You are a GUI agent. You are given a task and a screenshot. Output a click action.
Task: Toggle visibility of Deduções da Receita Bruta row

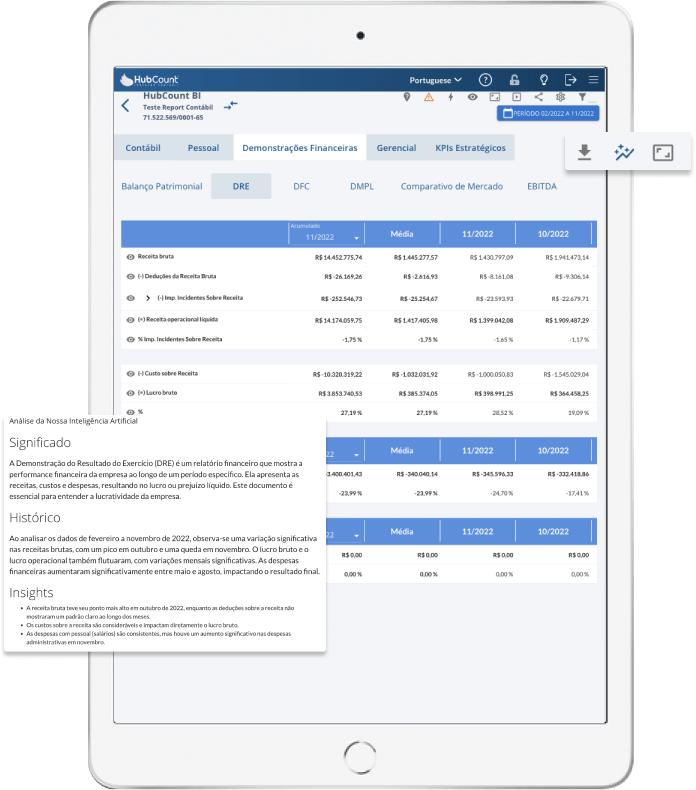tap(131, 277)
